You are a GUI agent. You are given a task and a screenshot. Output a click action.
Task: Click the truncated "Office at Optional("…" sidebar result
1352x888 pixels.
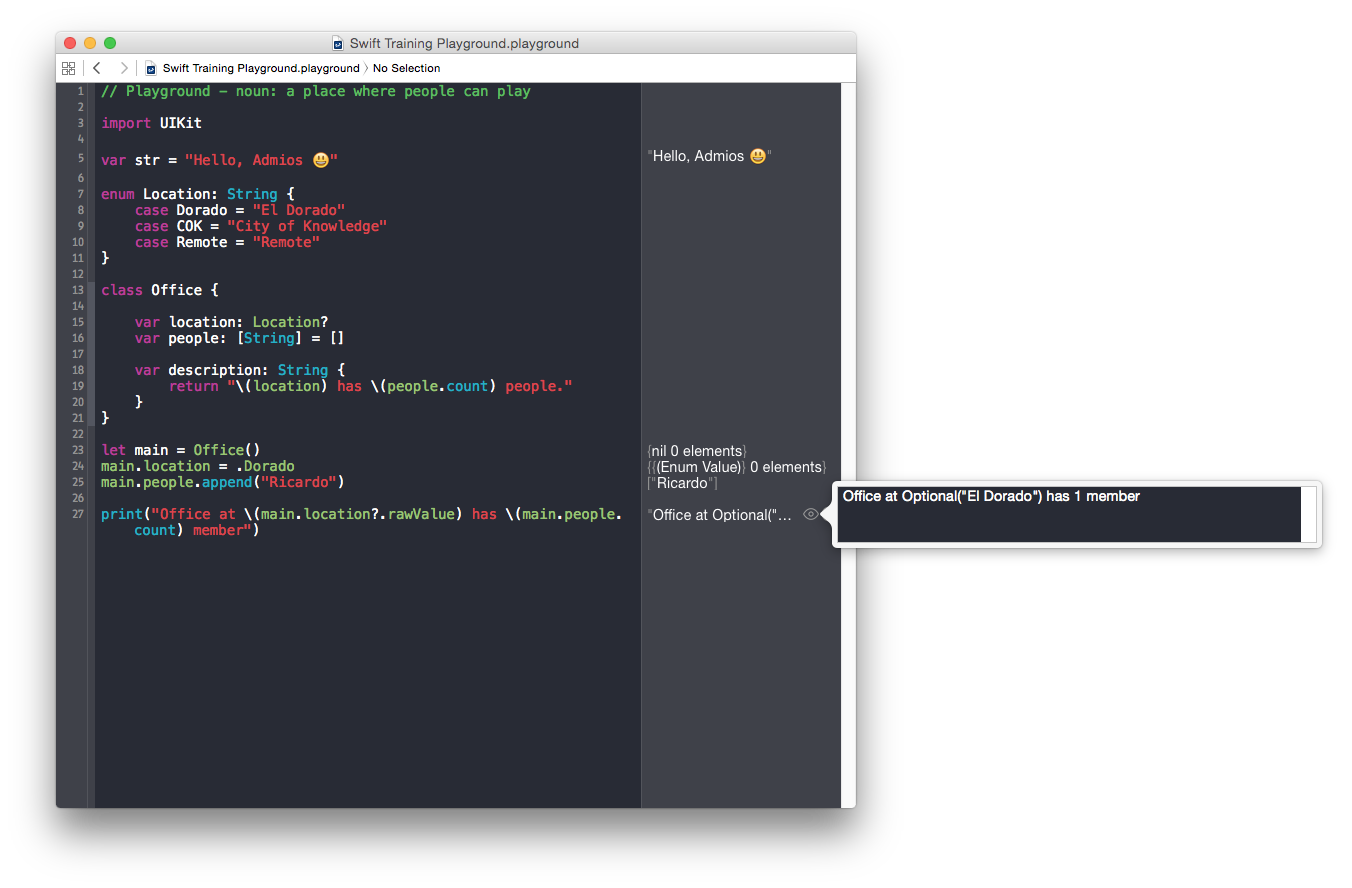[x=720, y=515]
